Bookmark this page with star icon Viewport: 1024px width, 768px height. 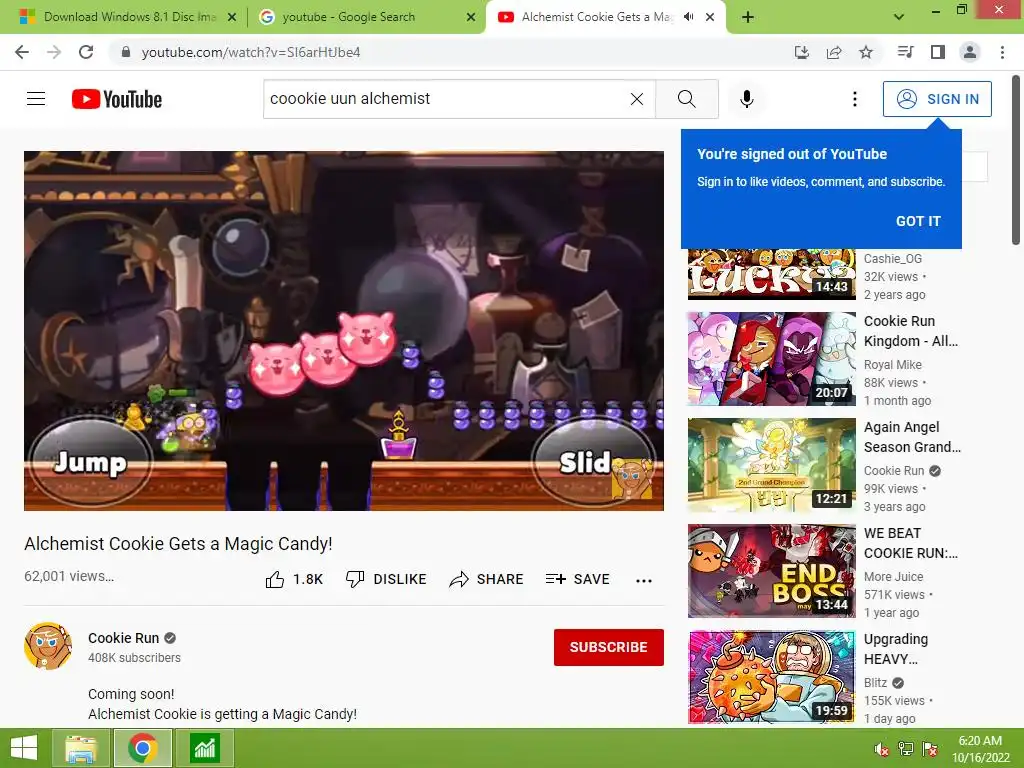[x=866, y=52]
